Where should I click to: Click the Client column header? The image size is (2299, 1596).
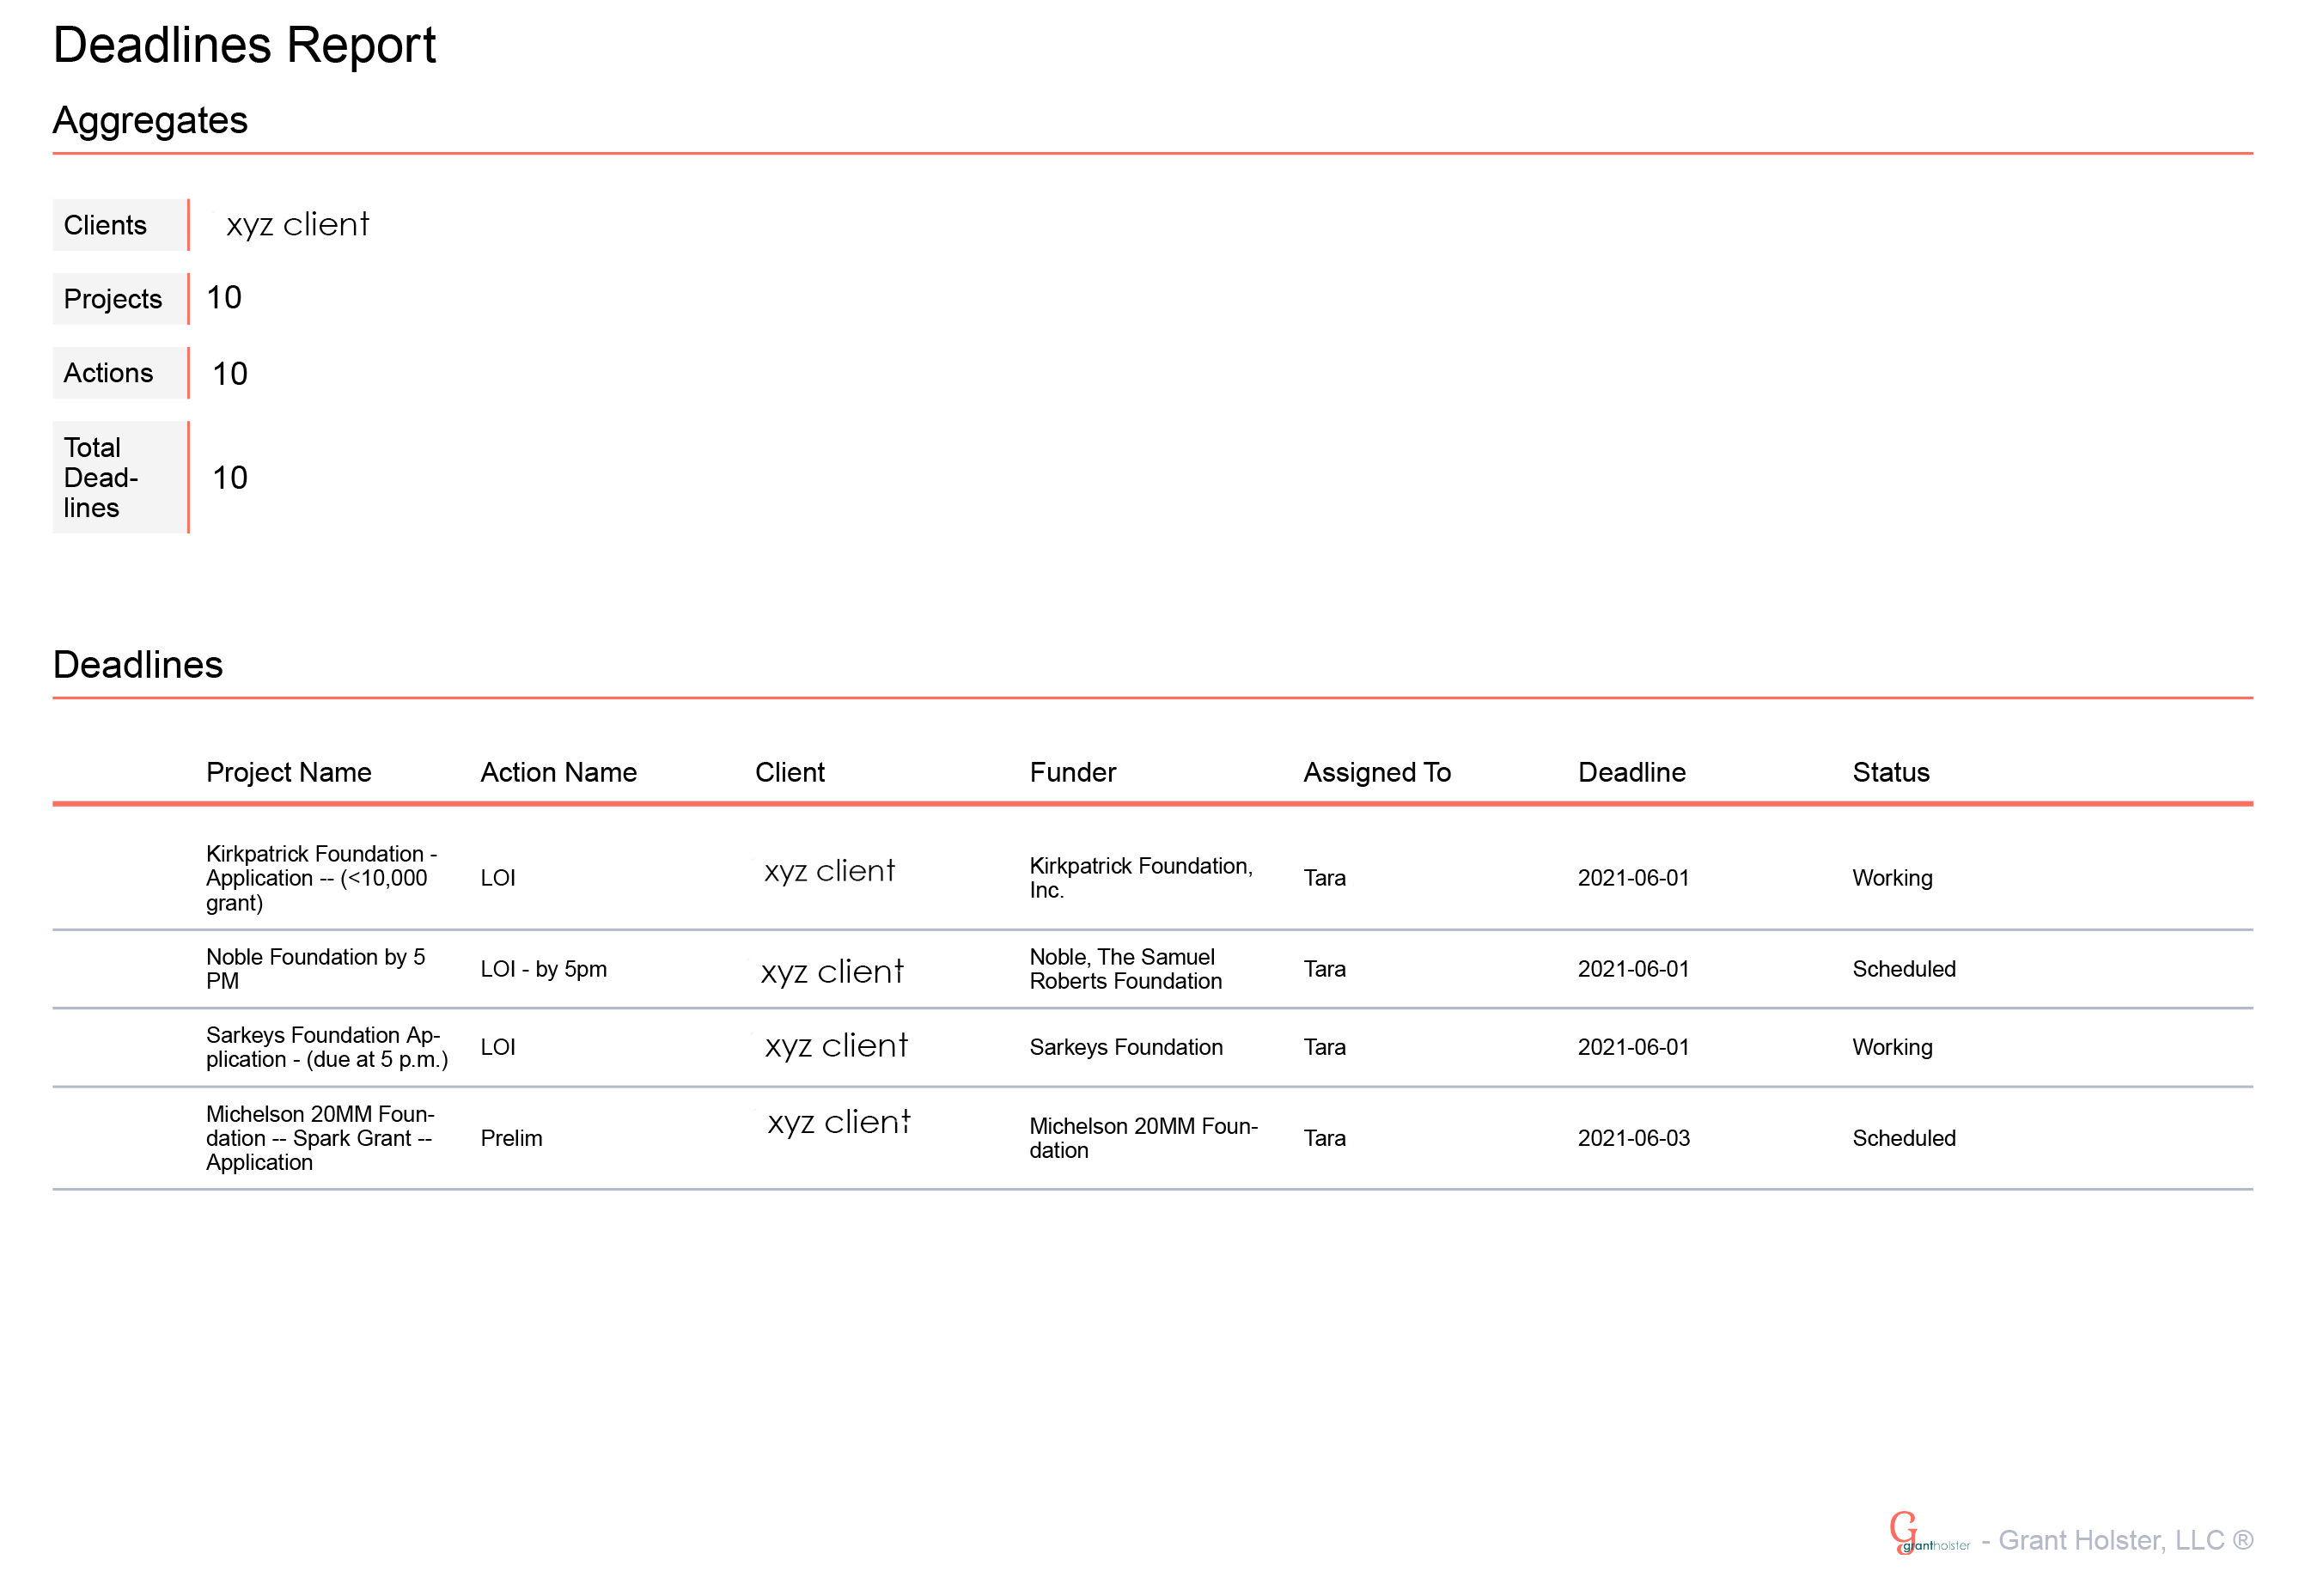coord(789,772)
